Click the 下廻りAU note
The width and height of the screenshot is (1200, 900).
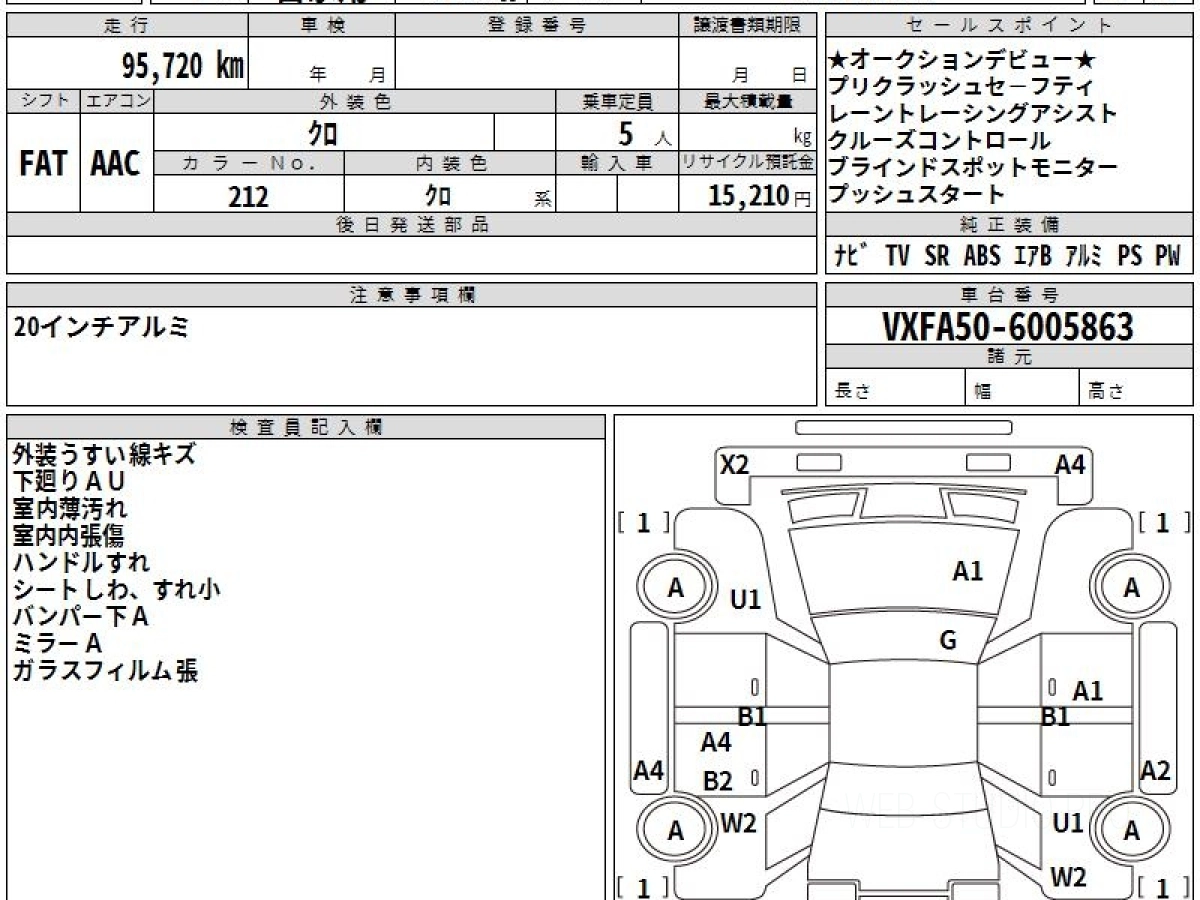click(x=69, y=482)
